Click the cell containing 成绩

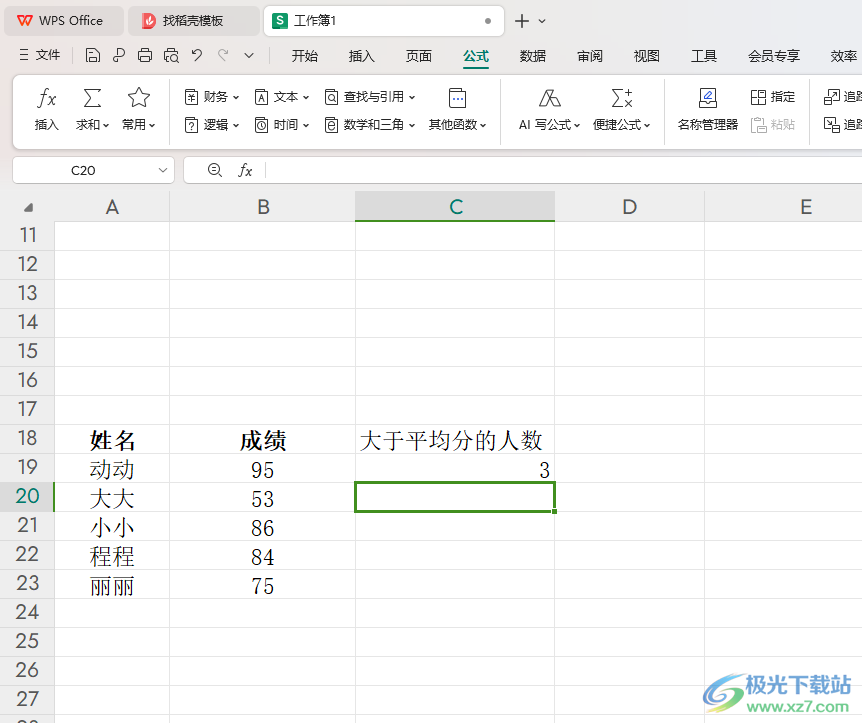click(x=263, y=439)
